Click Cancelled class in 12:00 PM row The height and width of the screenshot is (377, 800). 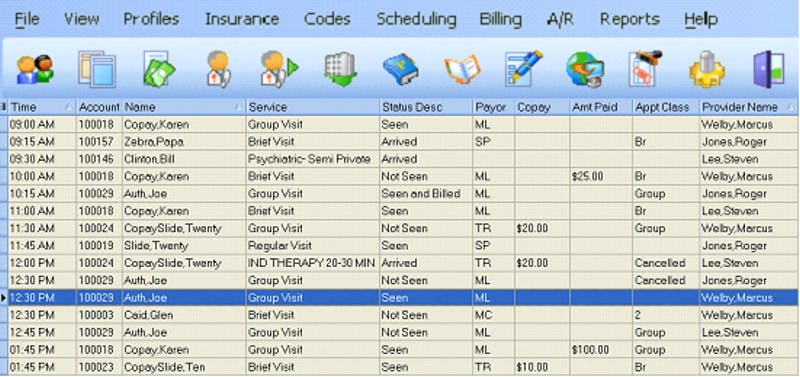[x=665, y=263]
